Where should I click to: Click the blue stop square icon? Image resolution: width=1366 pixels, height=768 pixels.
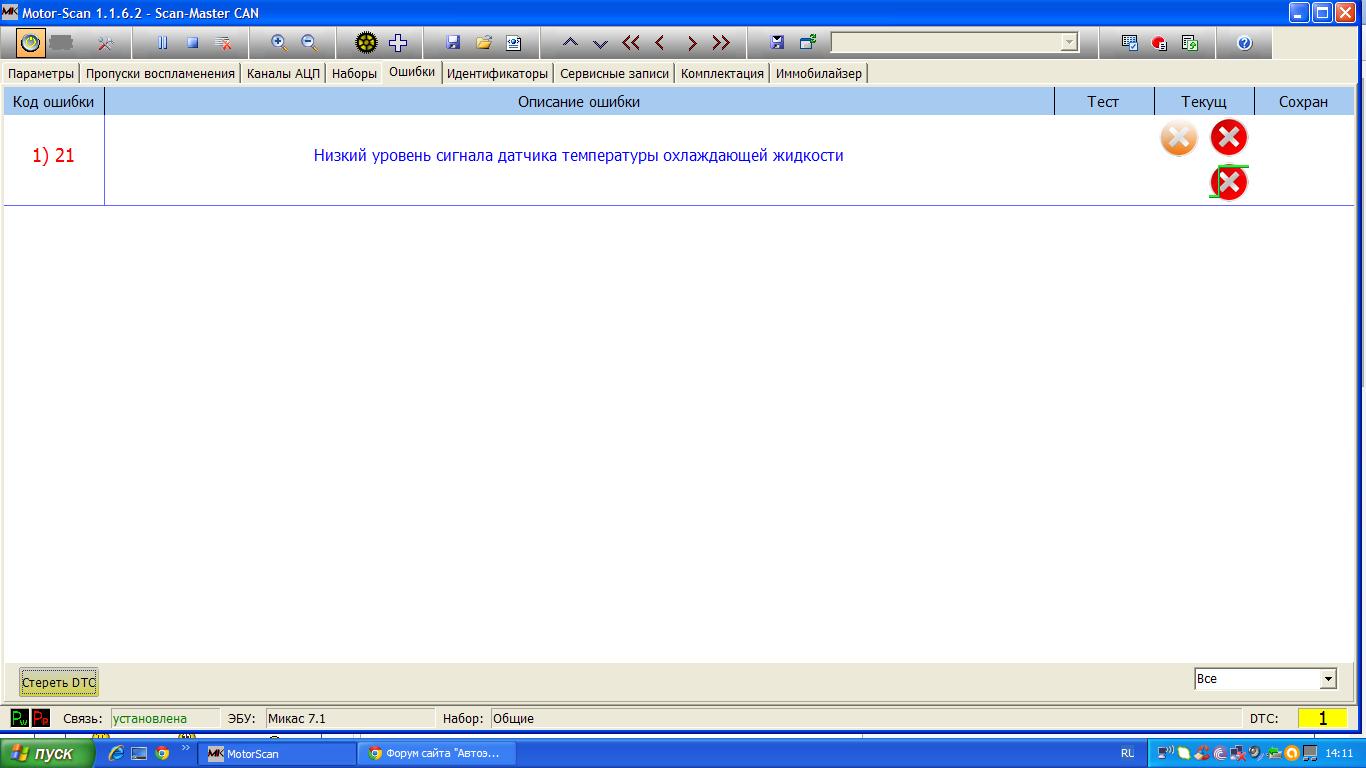[193, 43]
